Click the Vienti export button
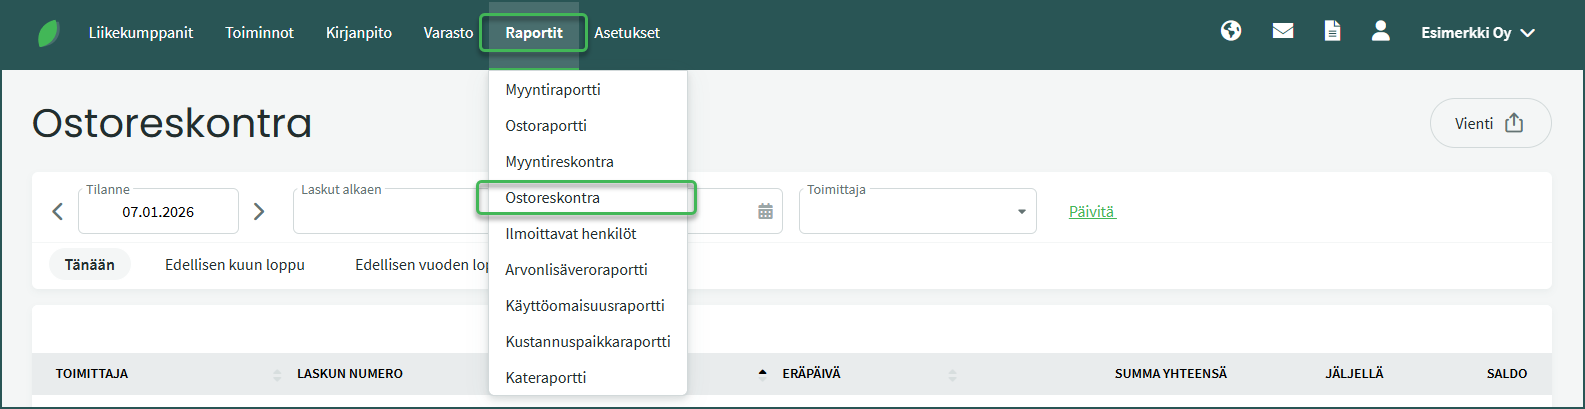 click(x=1489, y=123)
